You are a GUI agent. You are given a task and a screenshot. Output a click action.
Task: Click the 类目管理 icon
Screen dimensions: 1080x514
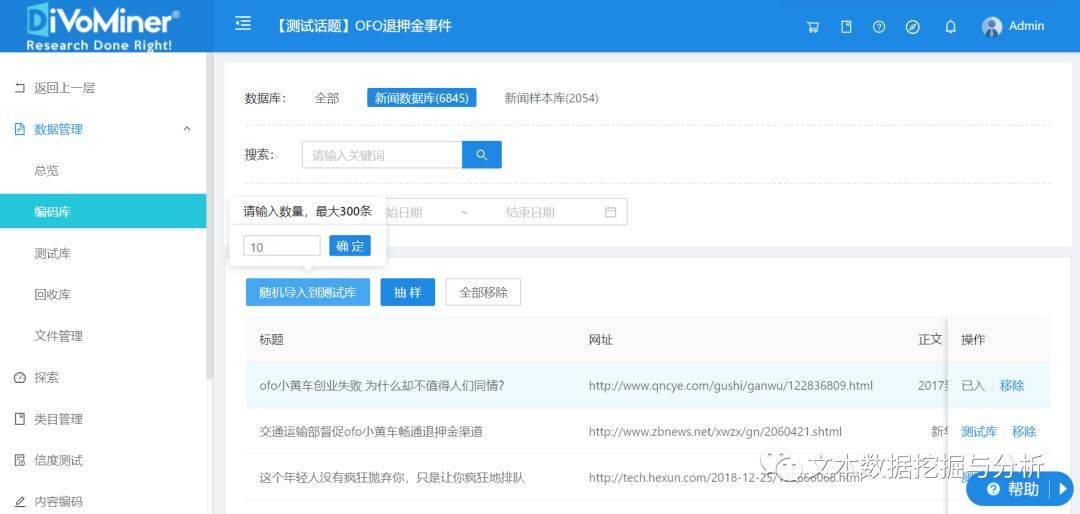[x=20, y=419]
